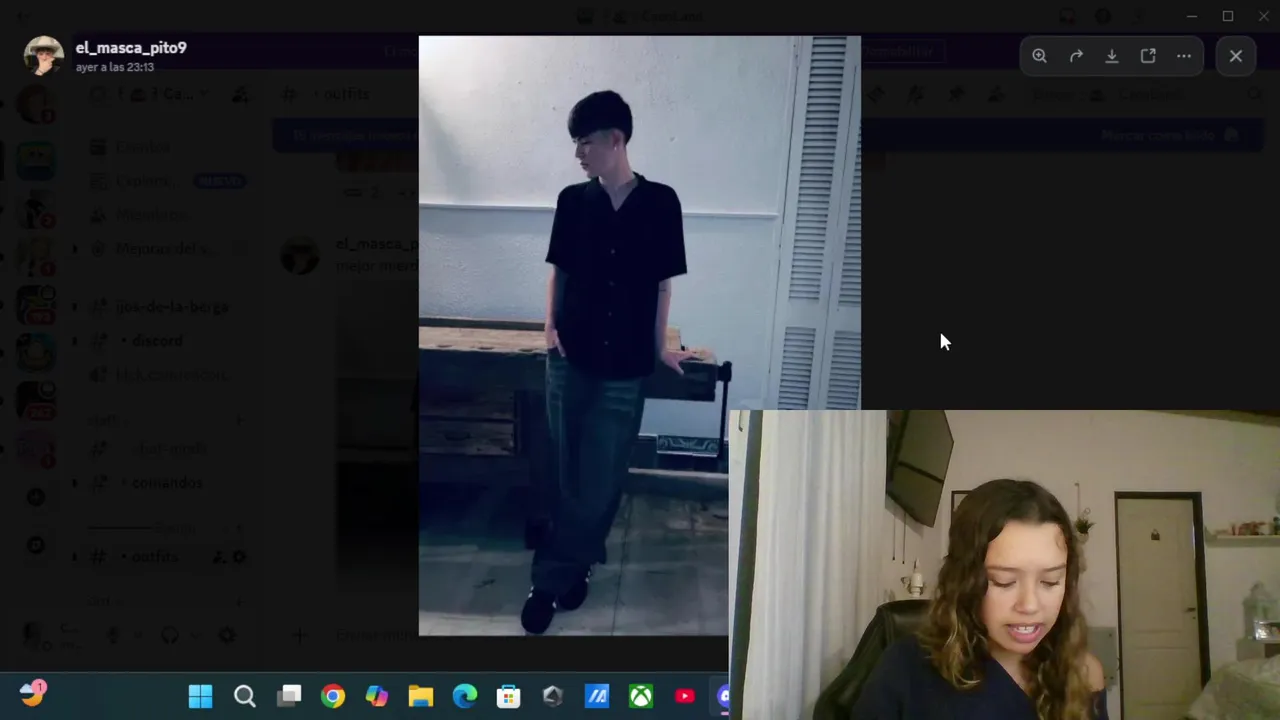Open Task View on the taskbar
The image size is (1280, 720).
290,696
